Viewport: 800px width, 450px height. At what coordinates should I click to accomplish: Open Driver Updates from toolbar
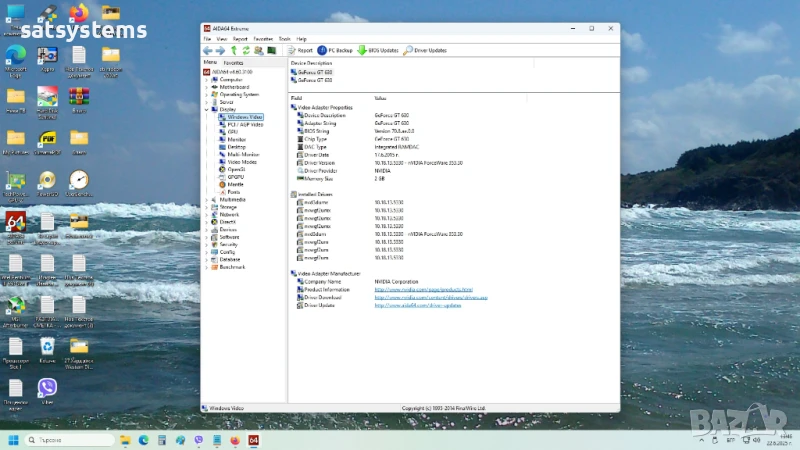pos(424,50)
